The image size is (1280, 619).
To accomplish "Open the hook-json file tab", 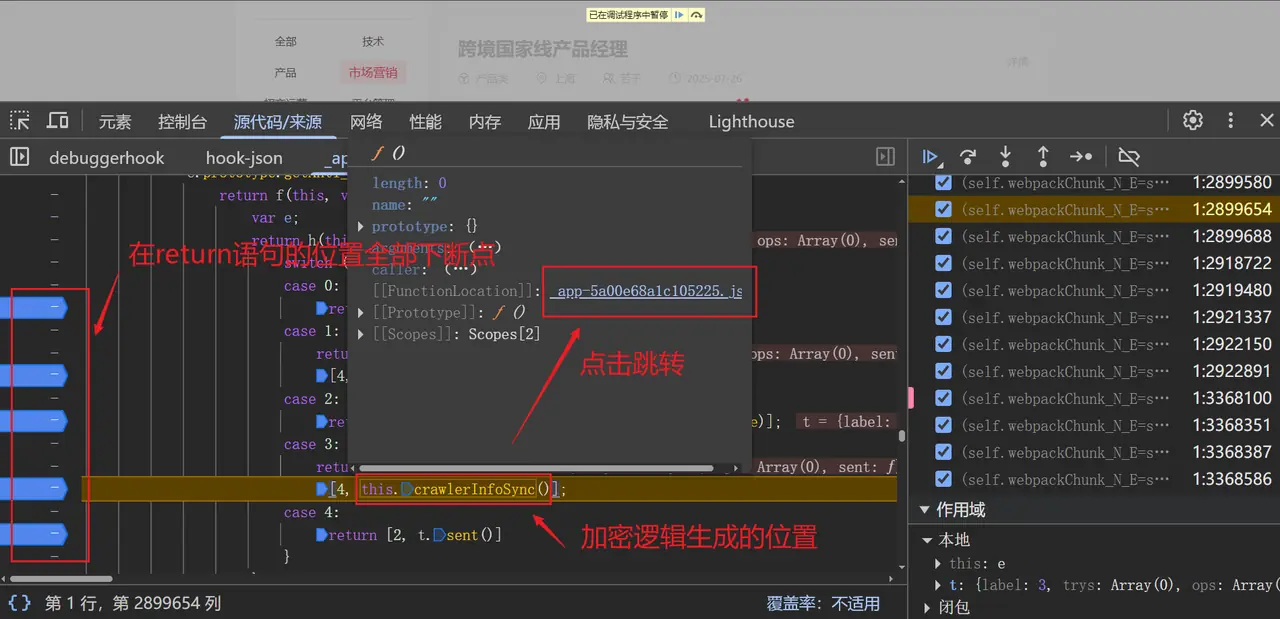I will [244, 157].
